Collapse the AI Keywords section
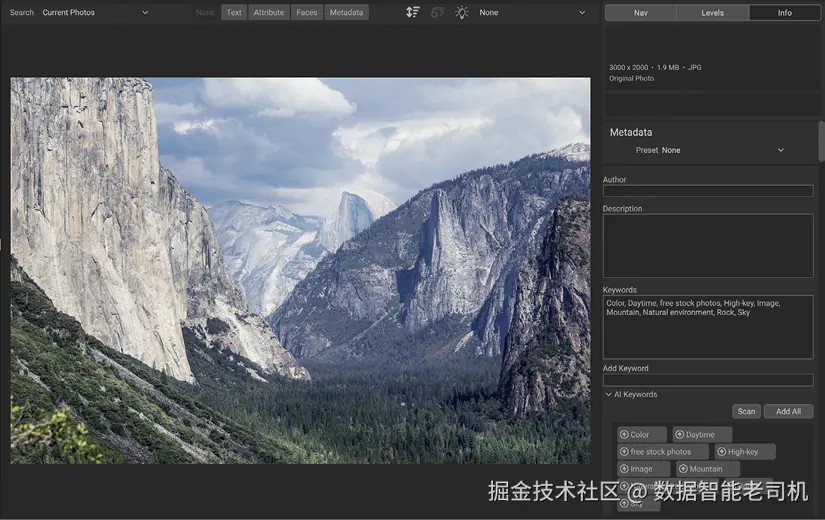This screenshot has width=825, height=520. pos(631,394)
